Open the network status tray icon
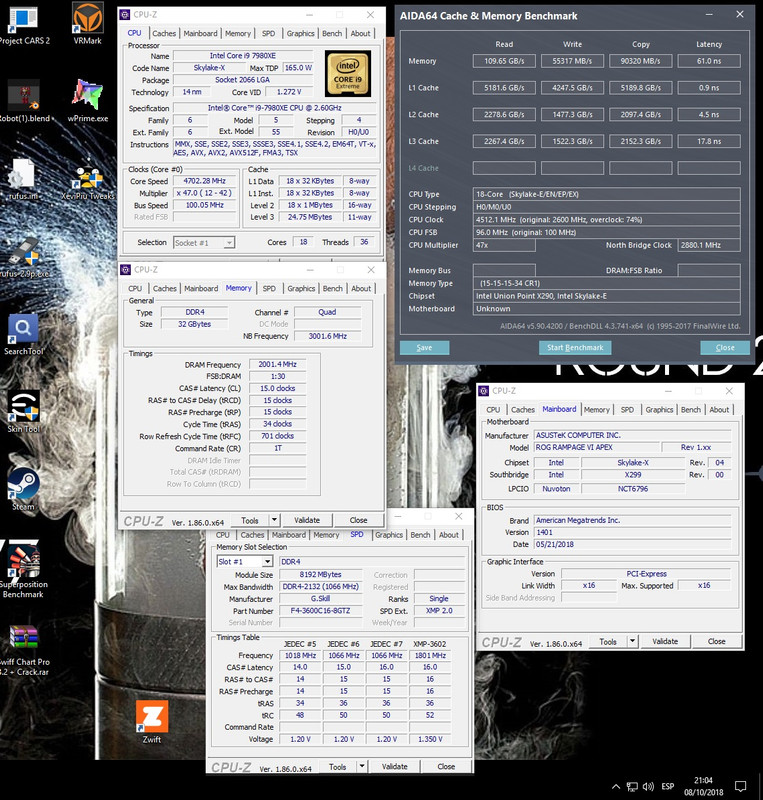 632,786
